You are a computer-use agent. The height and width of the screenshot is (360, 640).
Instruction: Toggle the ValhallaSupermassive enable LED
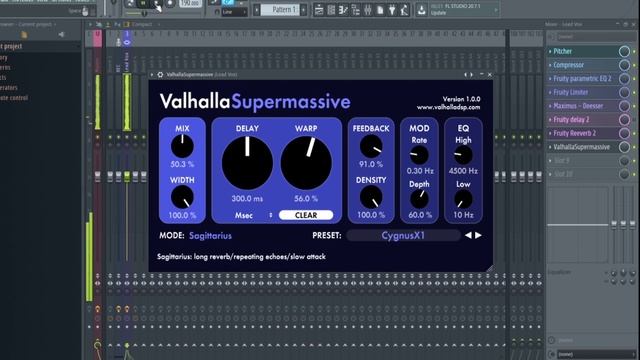[634, 147]
